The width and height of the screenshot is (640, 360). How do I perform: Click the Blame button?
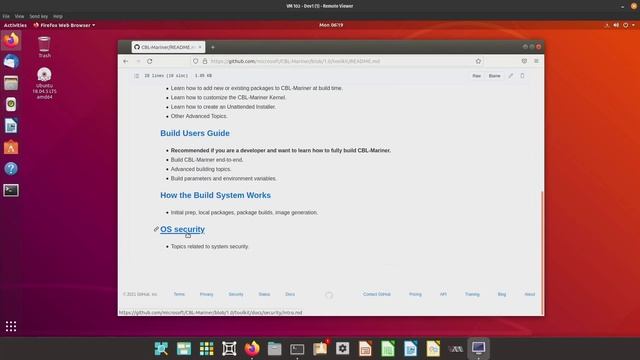coord(494,76)
